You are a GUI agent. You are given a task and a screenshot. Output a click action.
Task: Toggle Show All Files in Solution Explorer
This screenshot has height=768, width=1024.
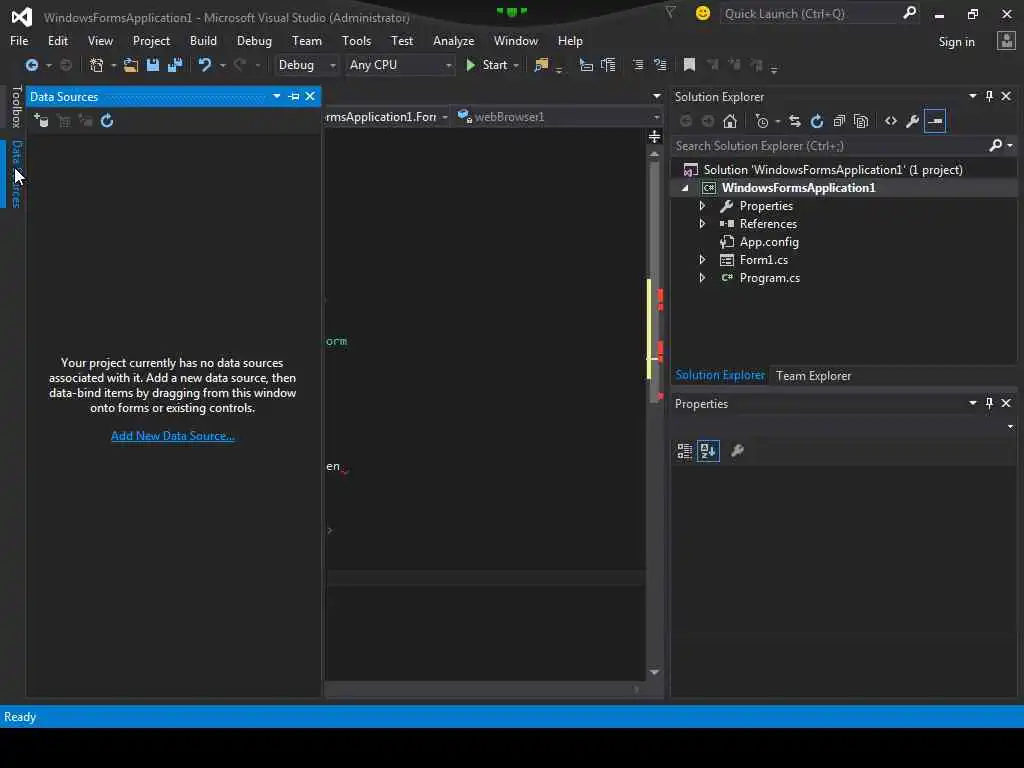[x=861, y=121]
